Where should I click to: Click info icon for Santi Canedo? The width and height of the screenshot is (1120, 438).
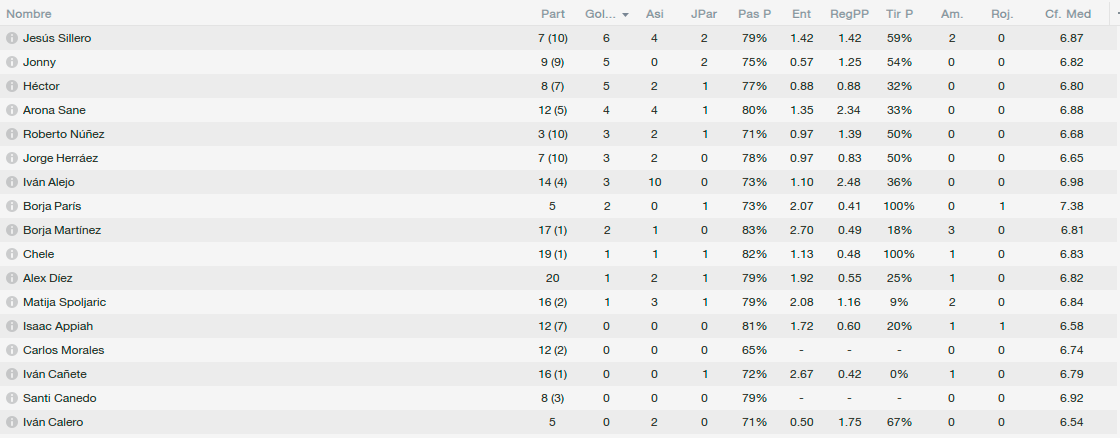(11, 398)
